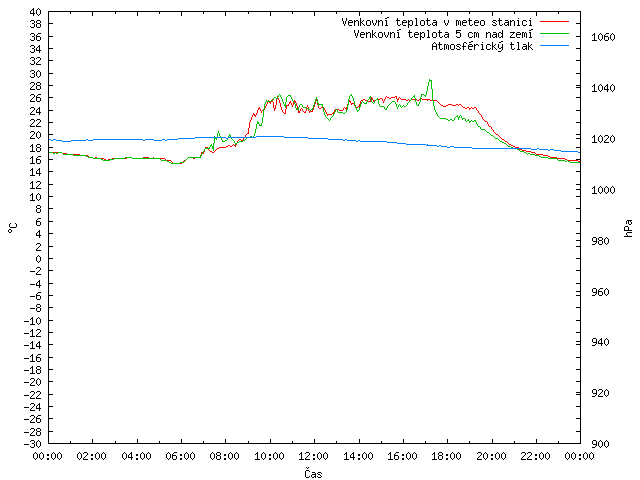
Task: Click legend label 'Atmosférický tlak'
Action: click(482, 47)
